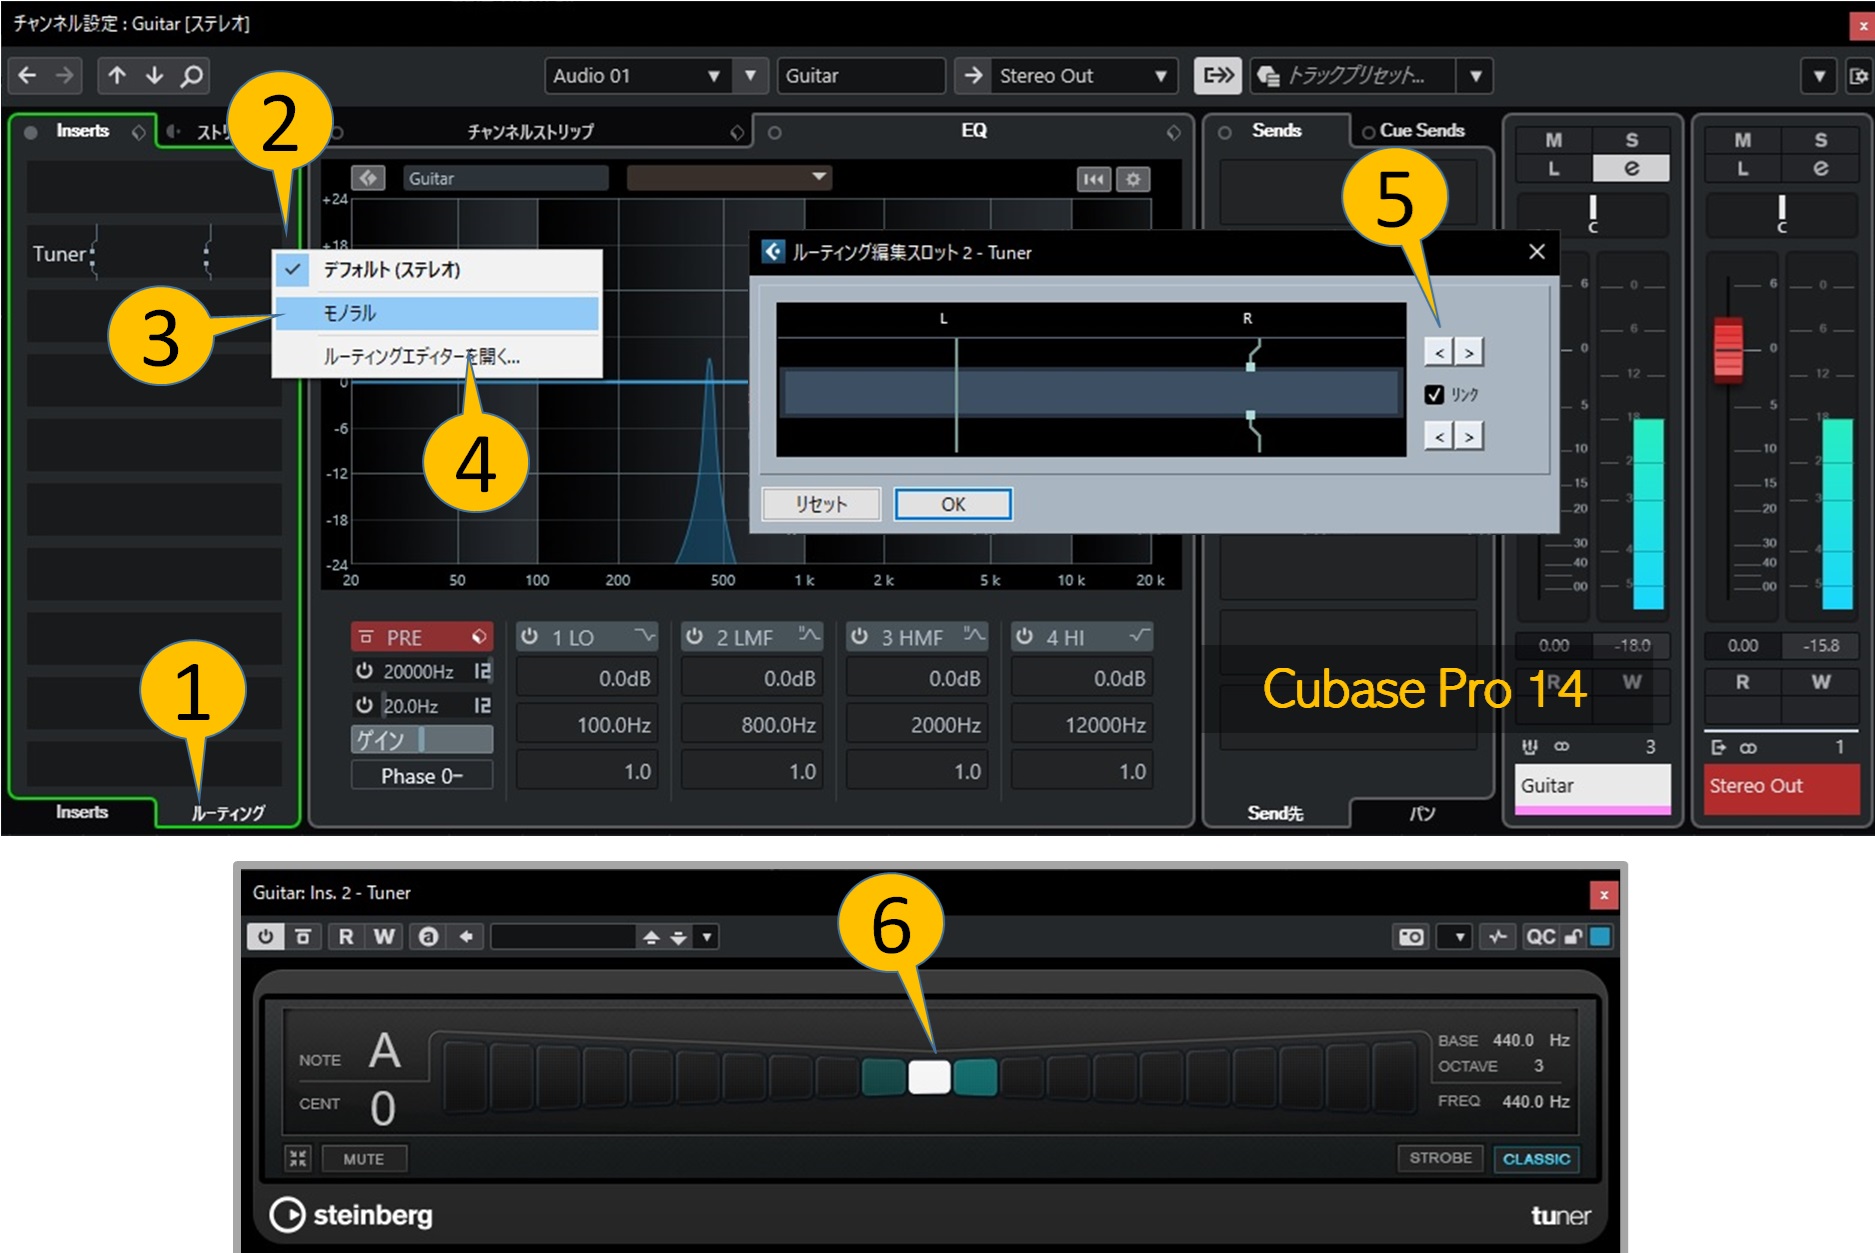
Task: Shift upper routing with right arrow stepper
Action: point(1469,352)
